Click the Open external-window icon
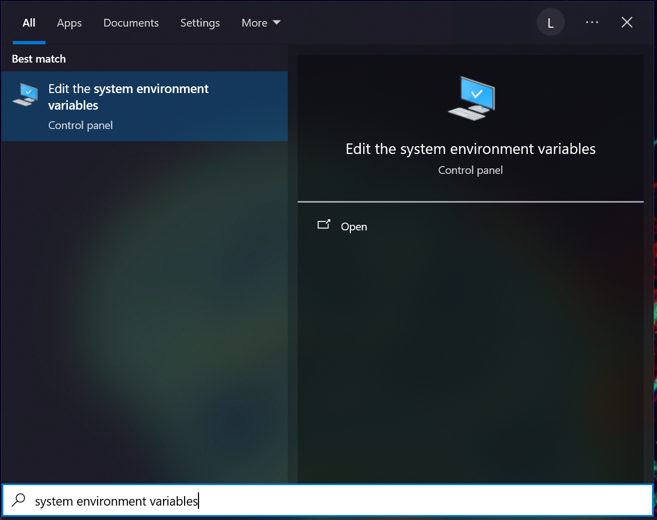 click(x=324, y=225)
